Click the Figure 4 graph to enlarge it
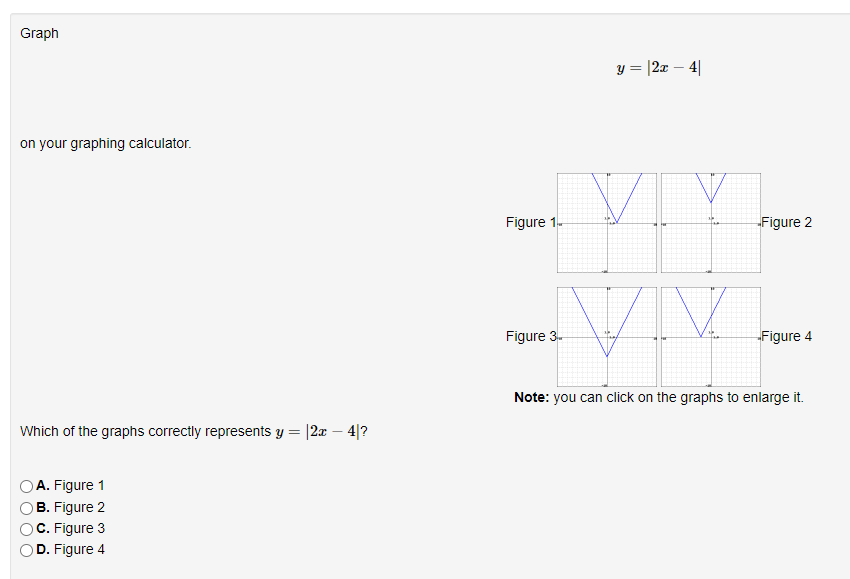Image resolution: width=850 pixels, height=579 pixels. click(x=710, y=336)
